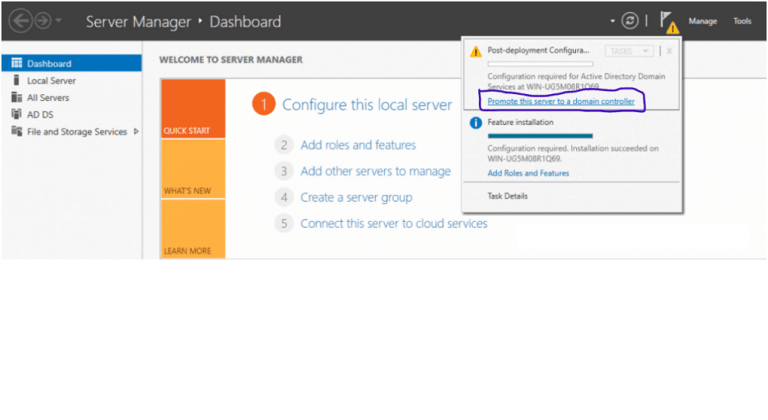Click Create a server group link

(x=356, y=197)
